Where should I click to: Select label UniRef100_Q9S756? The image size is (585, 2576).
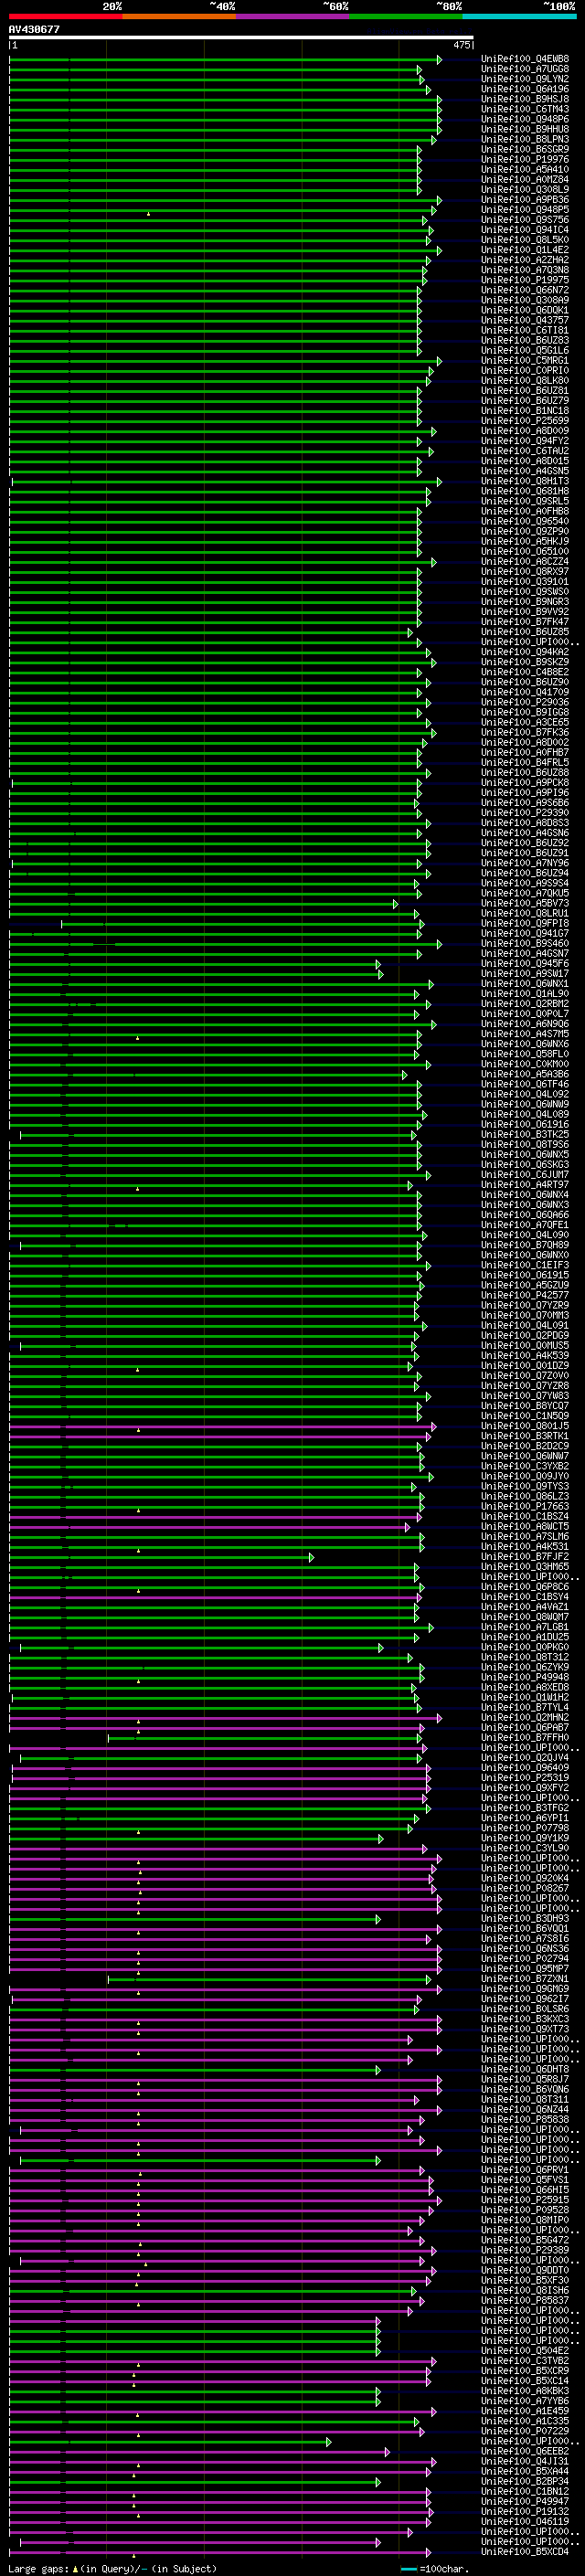click(x=525, y=220)
